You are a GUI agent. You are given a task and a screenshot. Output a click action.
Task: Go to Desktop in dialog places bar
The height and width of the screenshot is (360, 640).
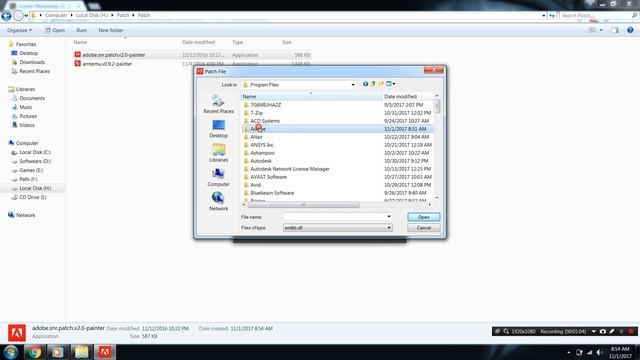tap(218, 128)
